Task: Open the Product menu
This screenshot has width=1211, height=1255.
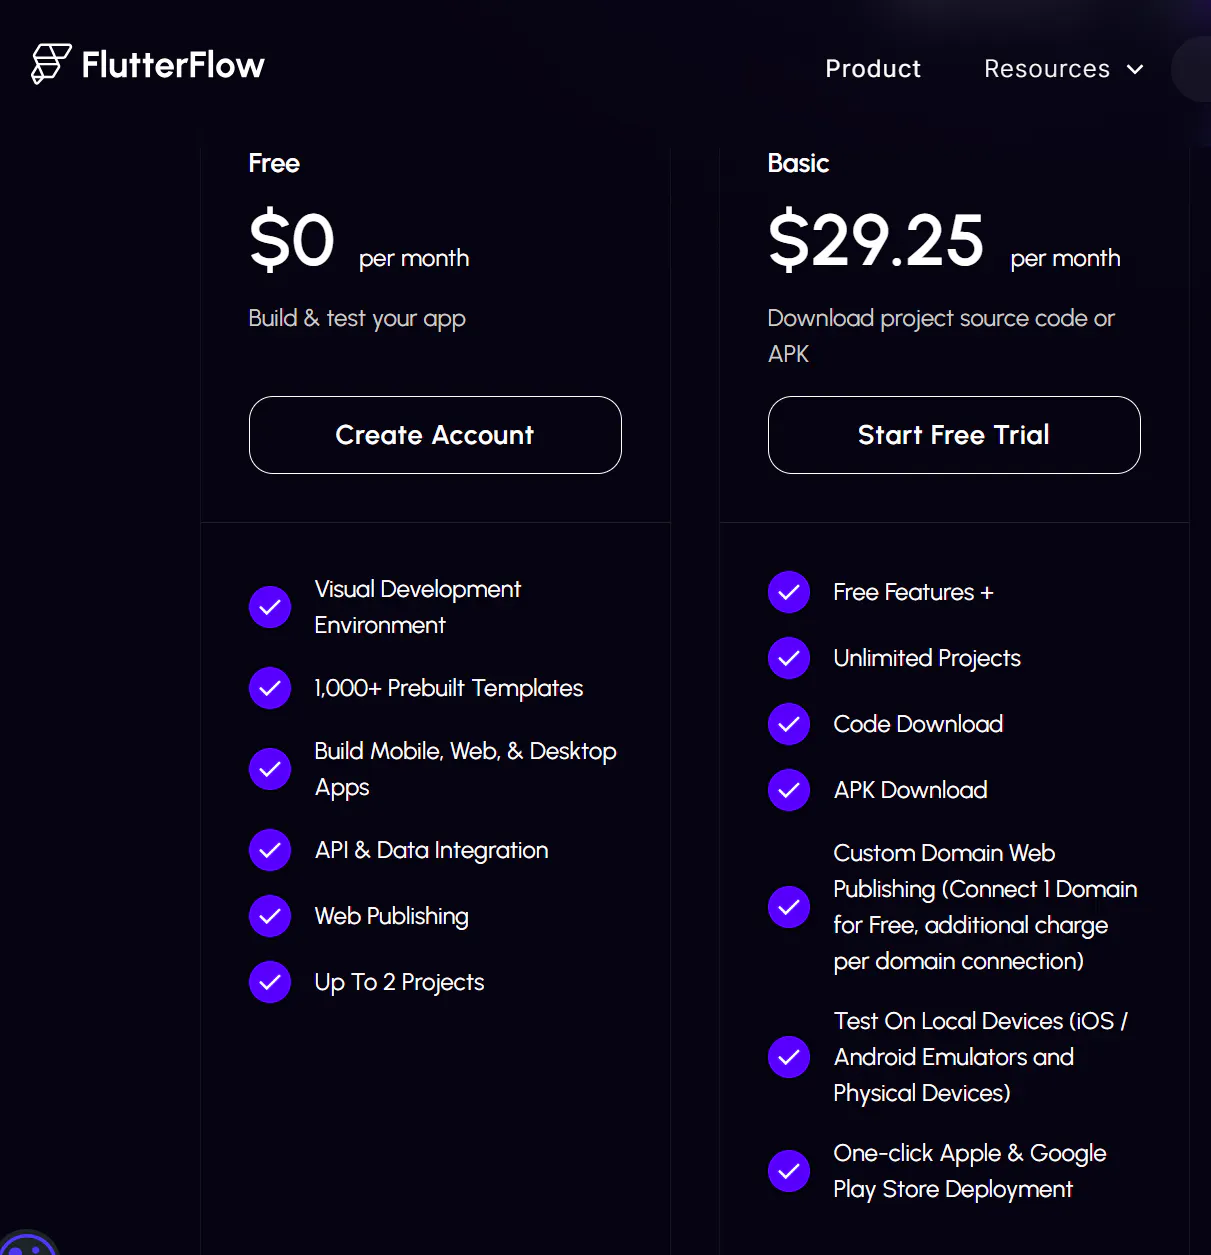Action: point(873,69)
